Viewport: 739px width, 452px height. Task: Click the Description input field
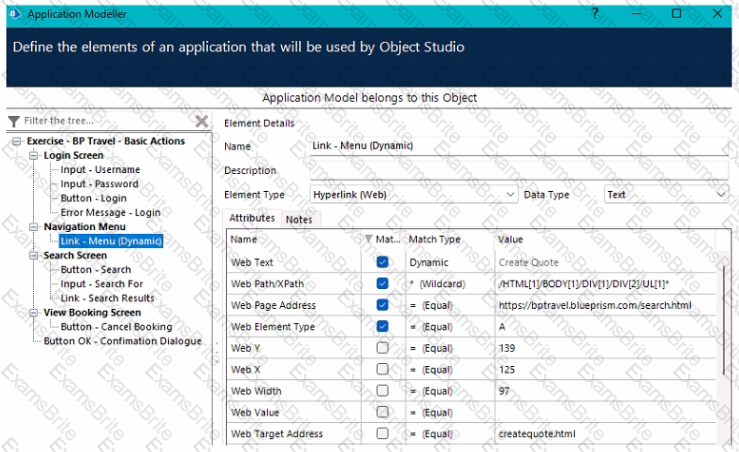[518, 171]
